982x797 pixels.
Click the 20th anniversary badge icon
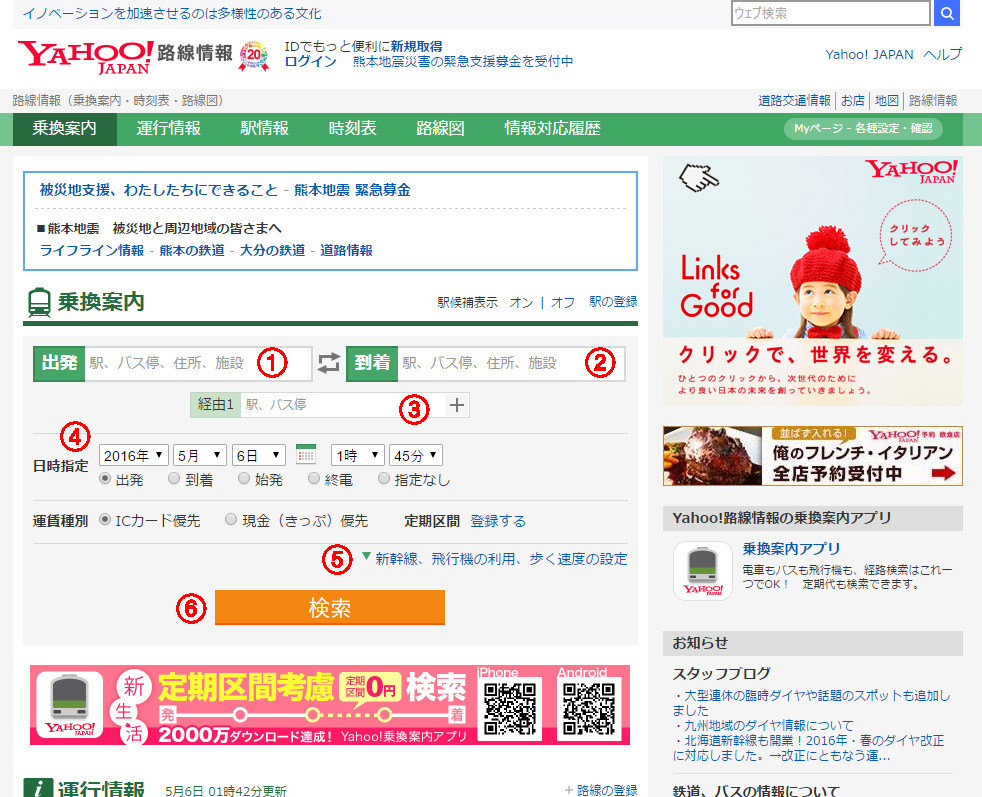pyautogui.click(x=254, y=56)
